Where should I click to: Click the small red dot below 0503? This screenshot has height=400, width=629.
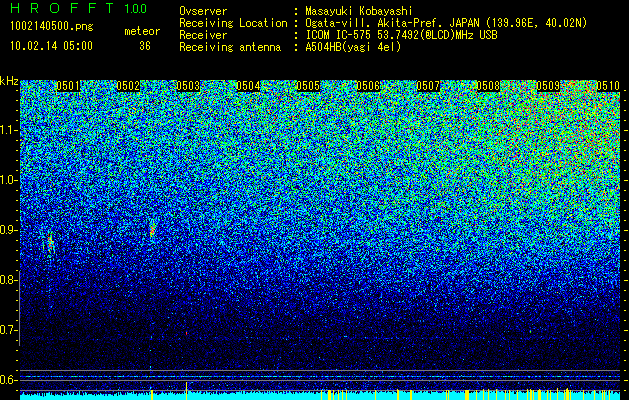(x=187, y=333)
